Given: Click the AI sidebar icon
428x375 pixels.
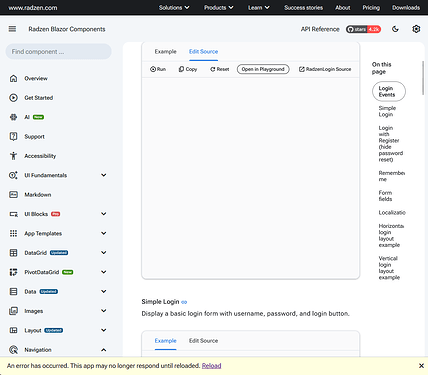Looking at the screenshot, I should (13, 117).
